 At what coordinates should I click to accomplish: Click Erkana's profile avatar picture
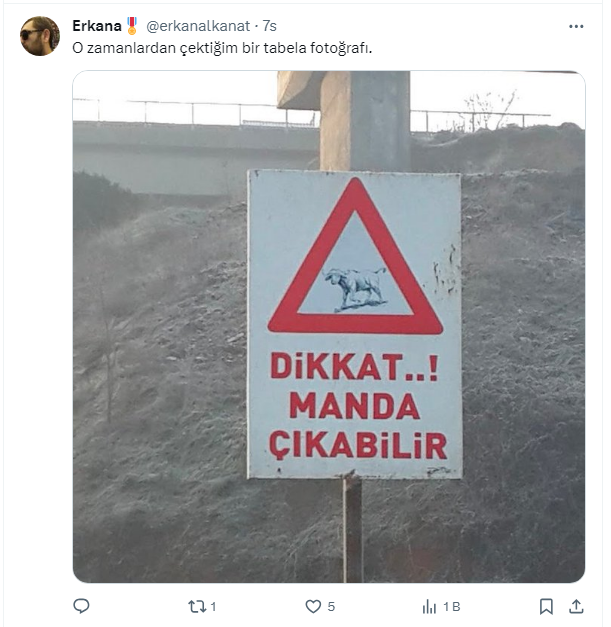(40, 36)
